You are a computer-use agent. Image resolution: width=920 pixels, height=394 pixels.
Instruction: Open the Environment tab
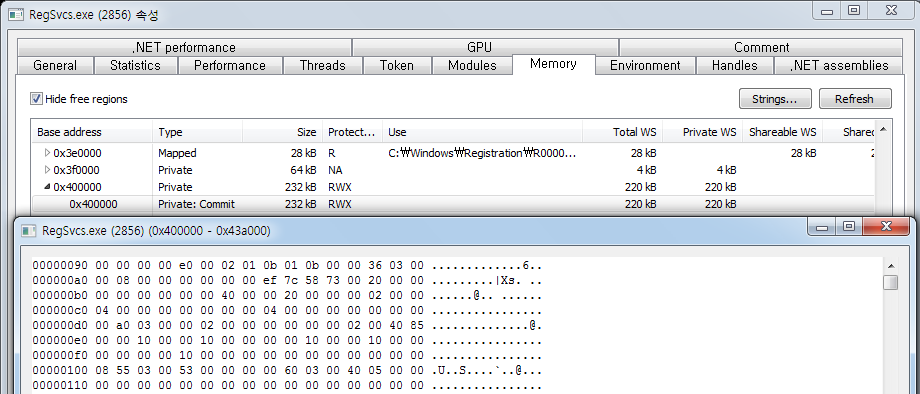pyautogui.click(x=645, y=65)
